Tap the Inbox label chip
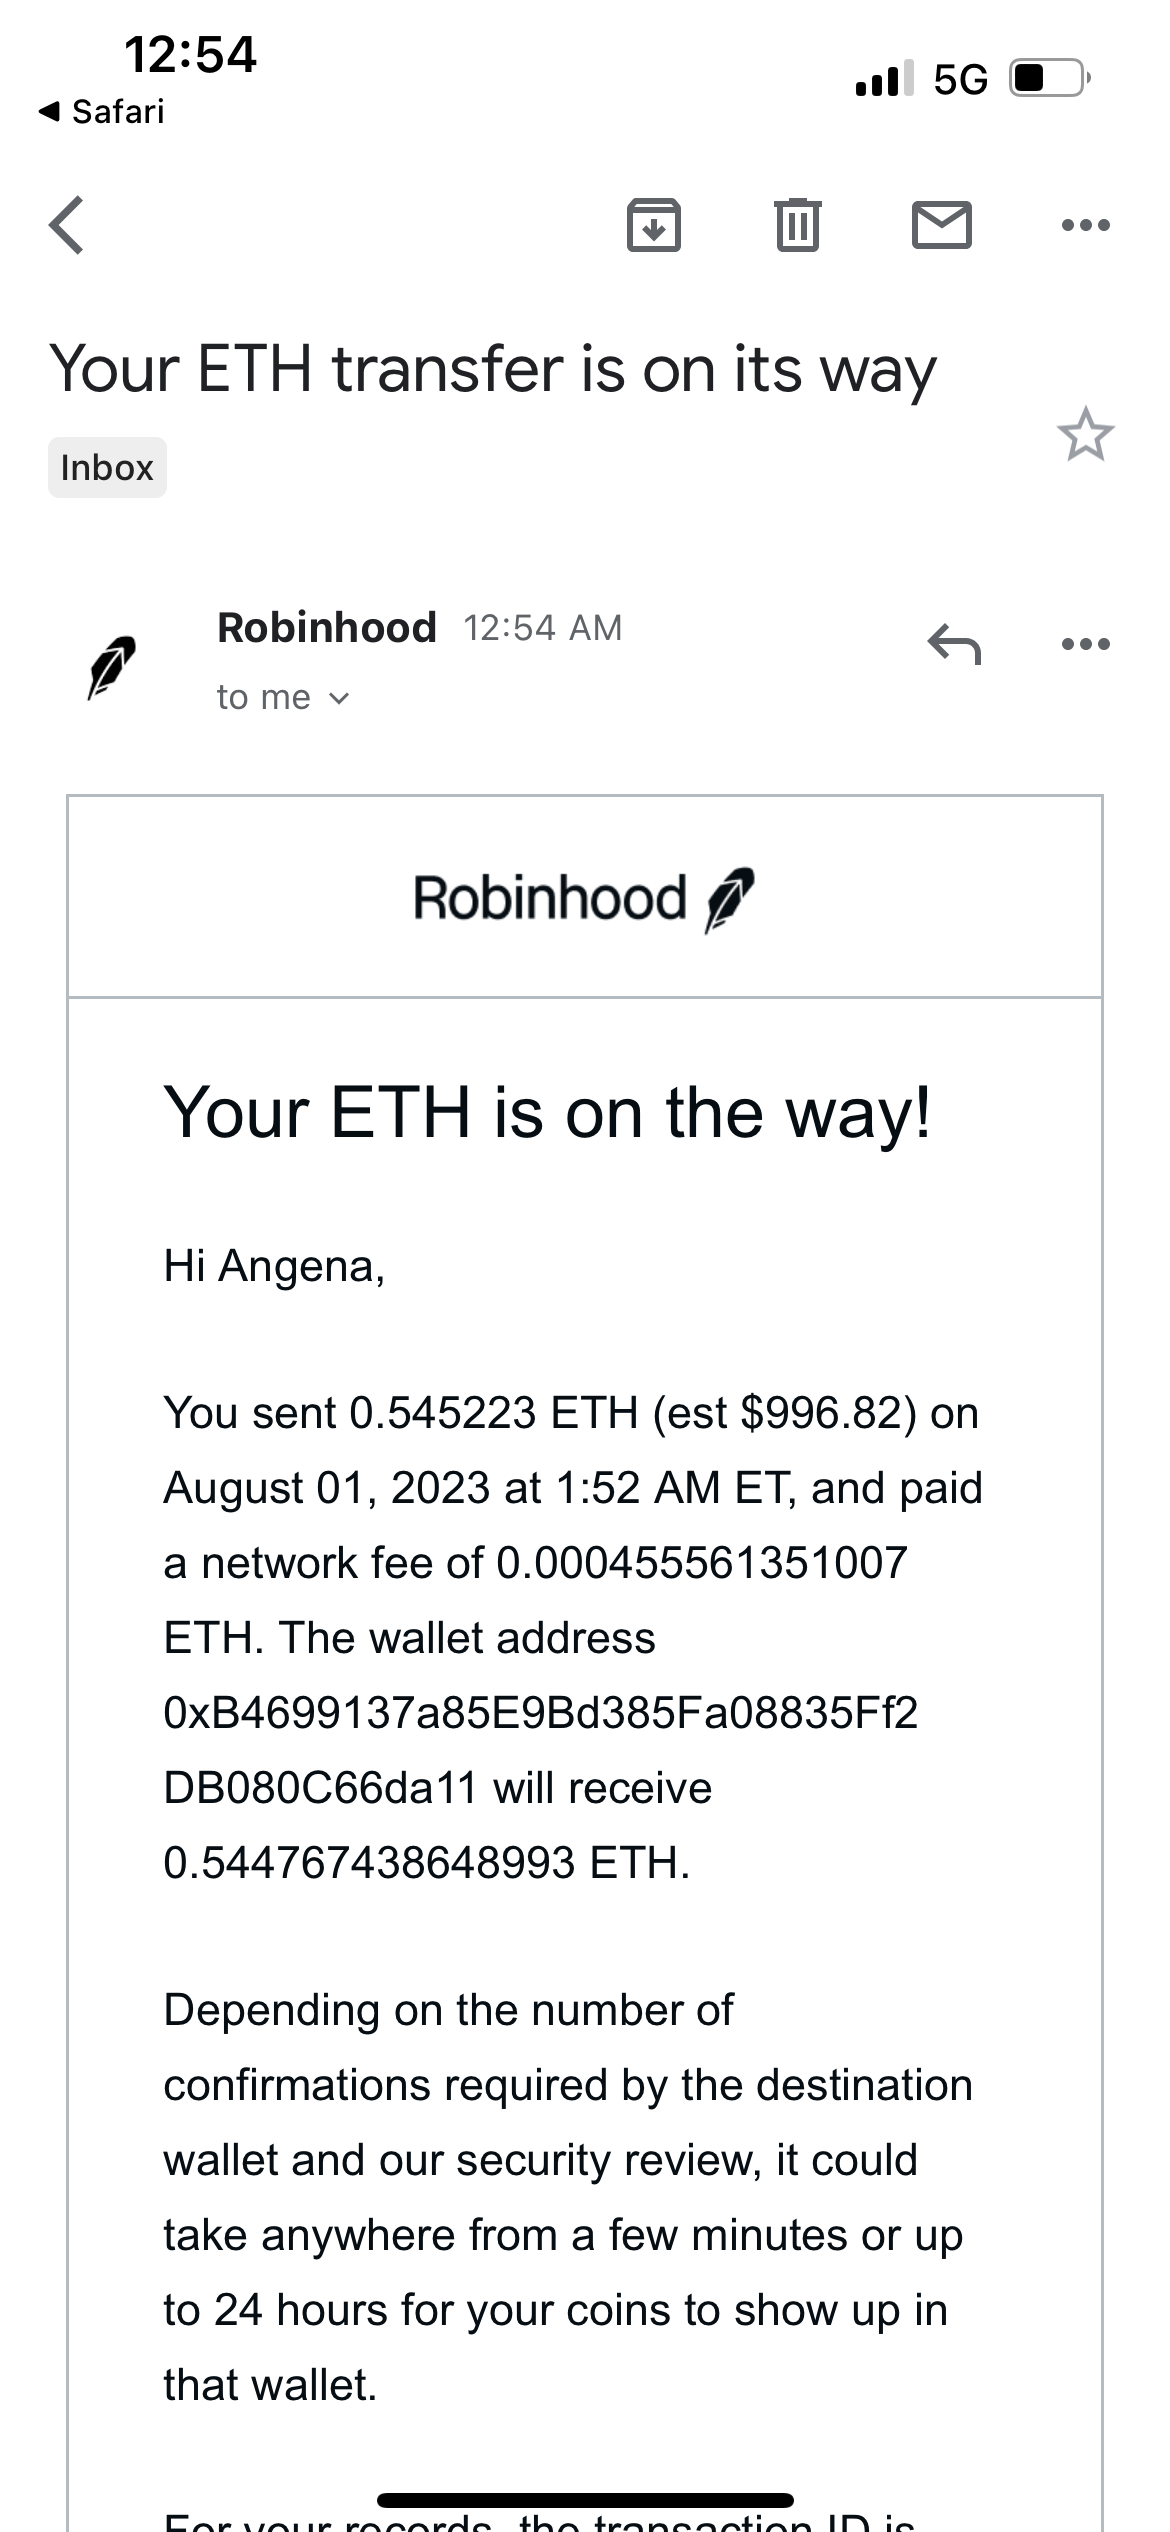Viewport: 1170px width, 2532px height. point(107,467)
